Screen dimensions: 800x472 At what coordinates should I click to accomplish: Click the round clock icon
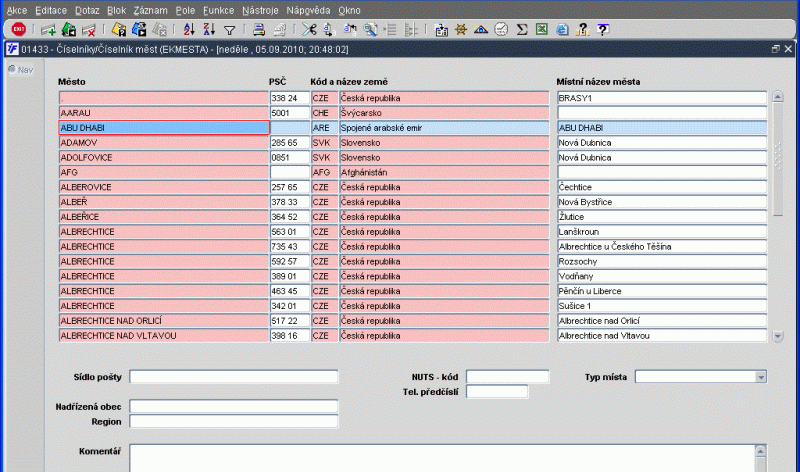pos(501,30)
